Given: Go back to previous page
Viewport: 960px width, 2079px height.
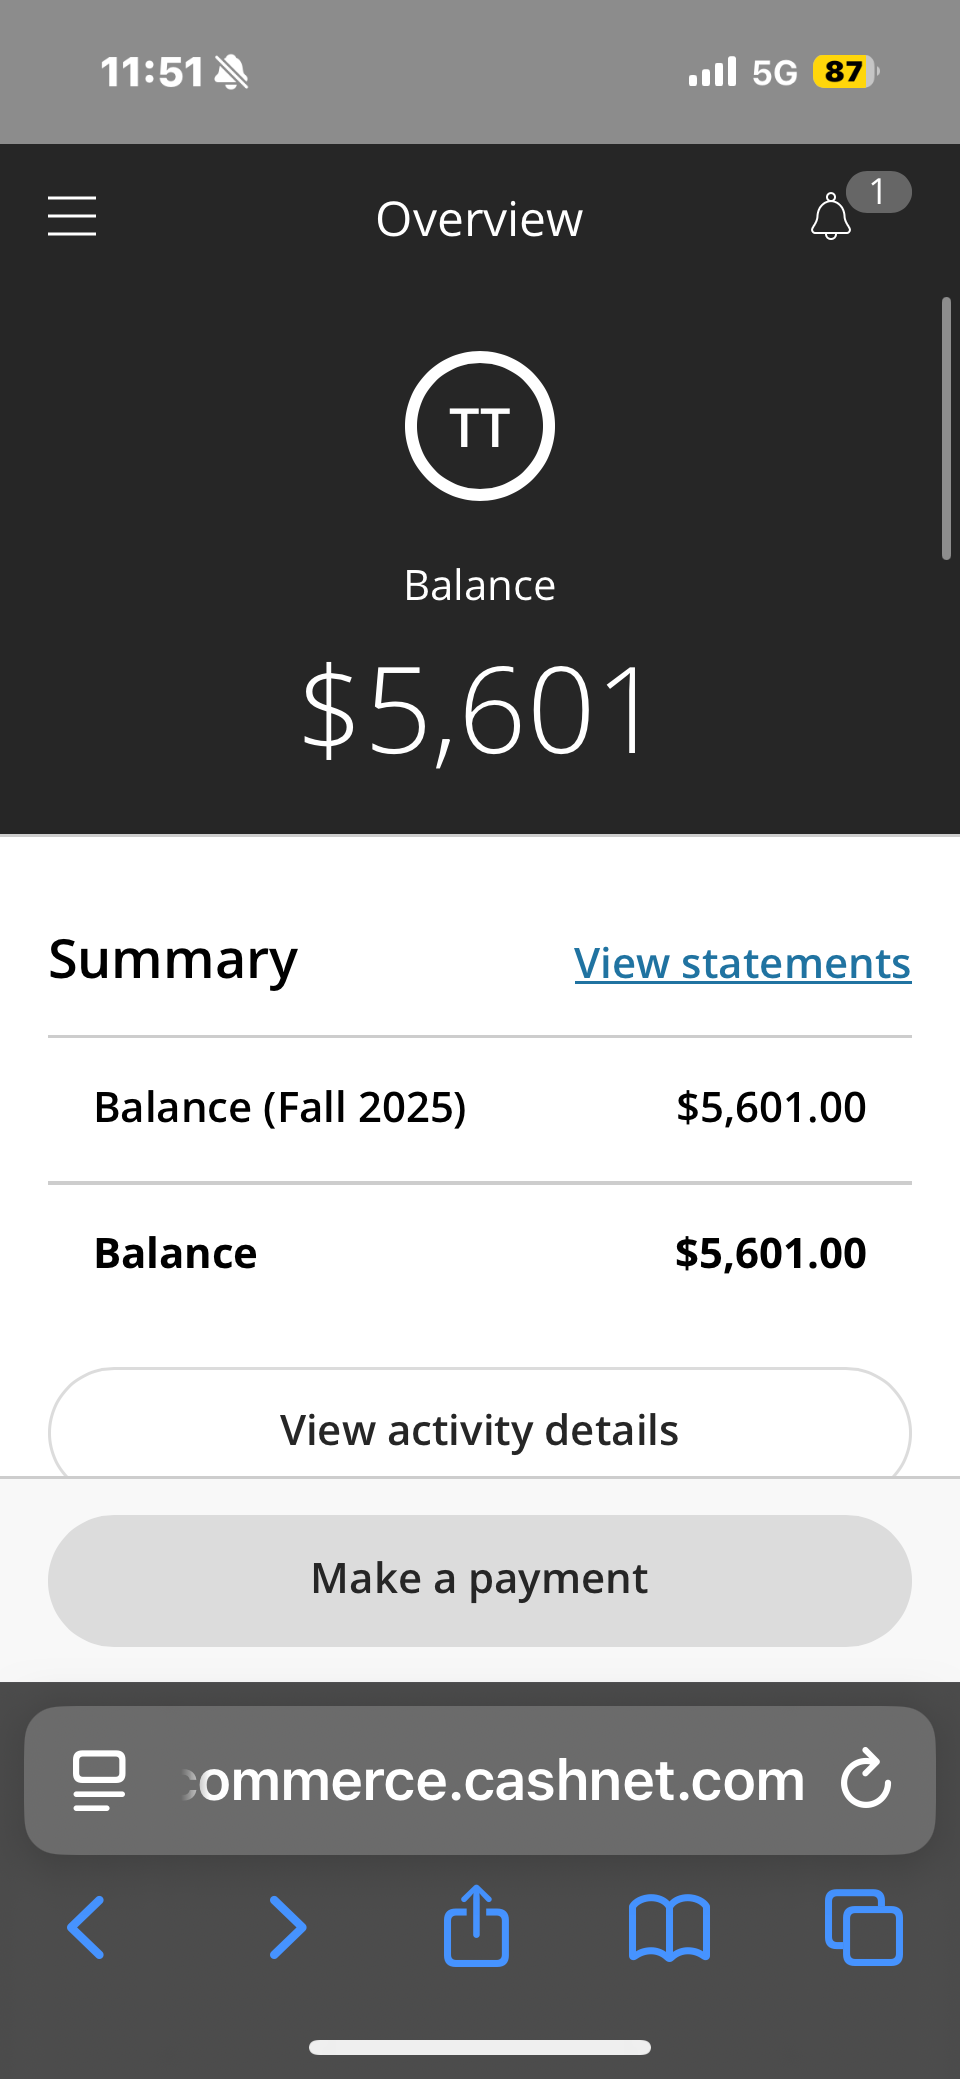Looking at the screenshot, I should coord(86,1927).
